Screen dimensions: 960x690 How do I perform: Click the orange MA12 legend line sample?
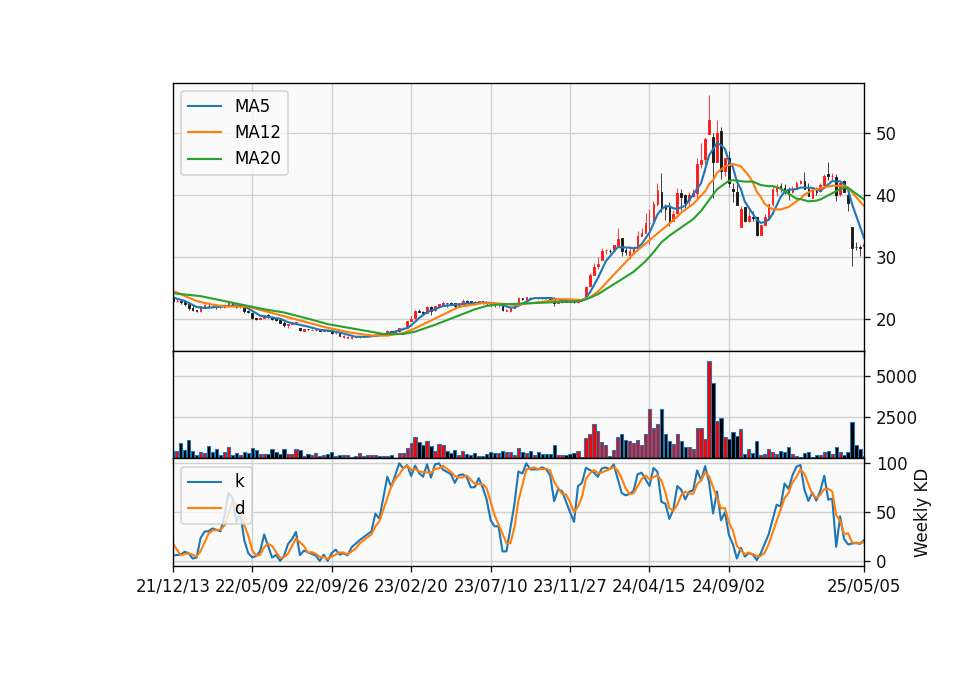click(204, 132)
